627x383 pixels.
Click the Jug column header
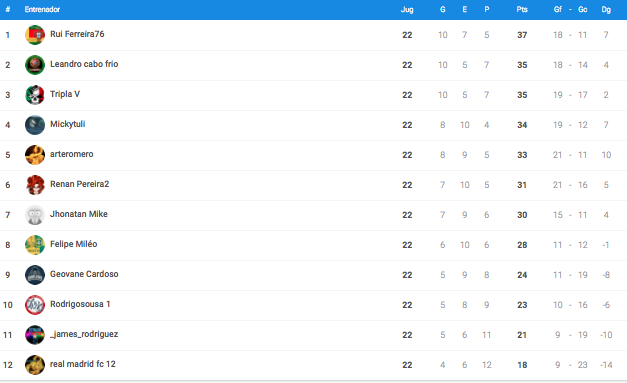(x=407, y=10)
